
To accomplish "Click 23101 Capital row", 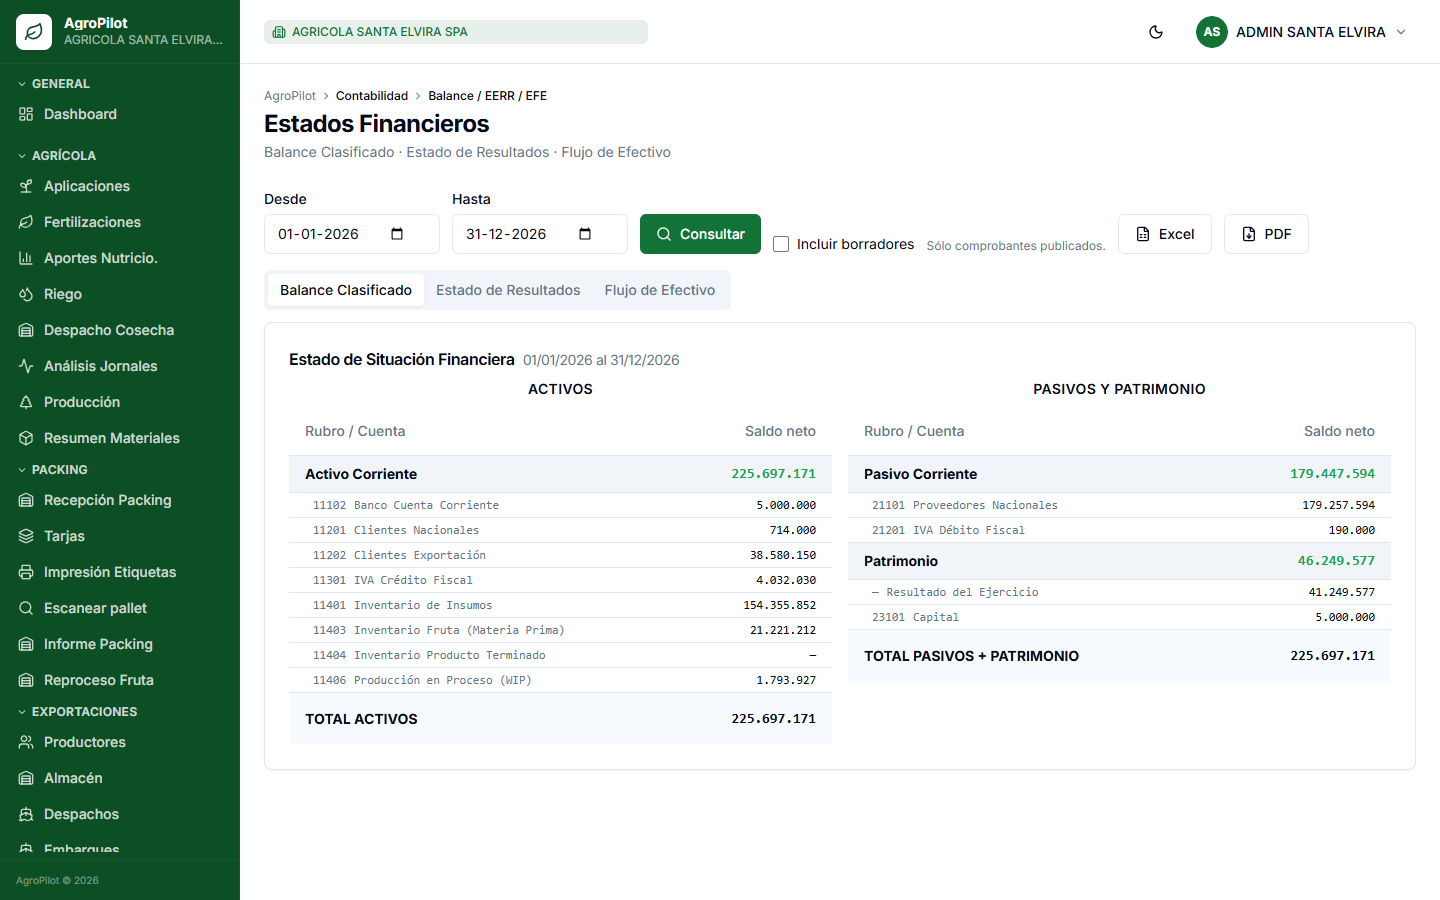I will tap(1119, 617).
